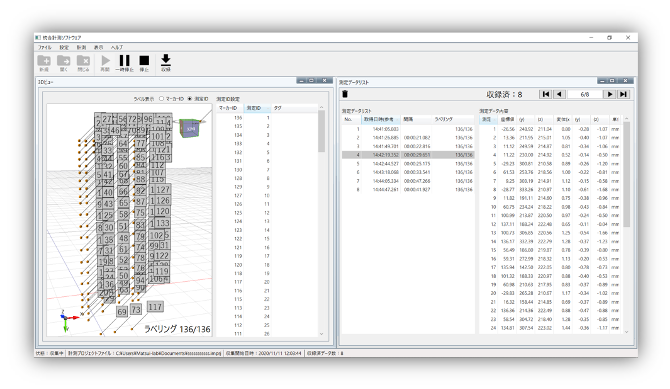The height and width of the screenshot is (389, 670).
Task: Click the 6/8 page position field
Action: (x=585, y=94)
